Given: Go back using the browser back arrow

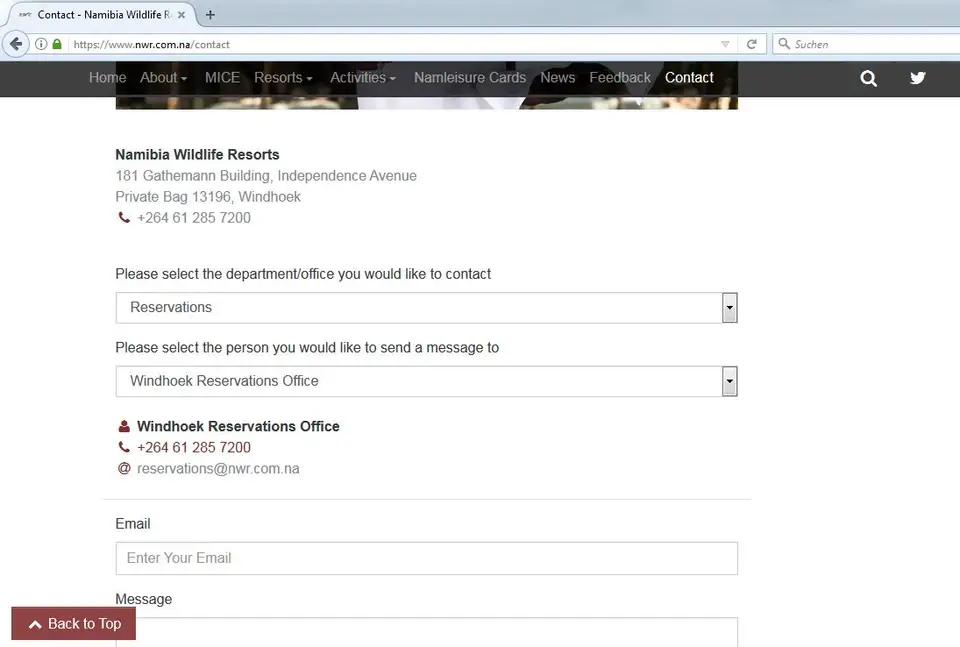Looking at the screenshot, I should 16,44.
